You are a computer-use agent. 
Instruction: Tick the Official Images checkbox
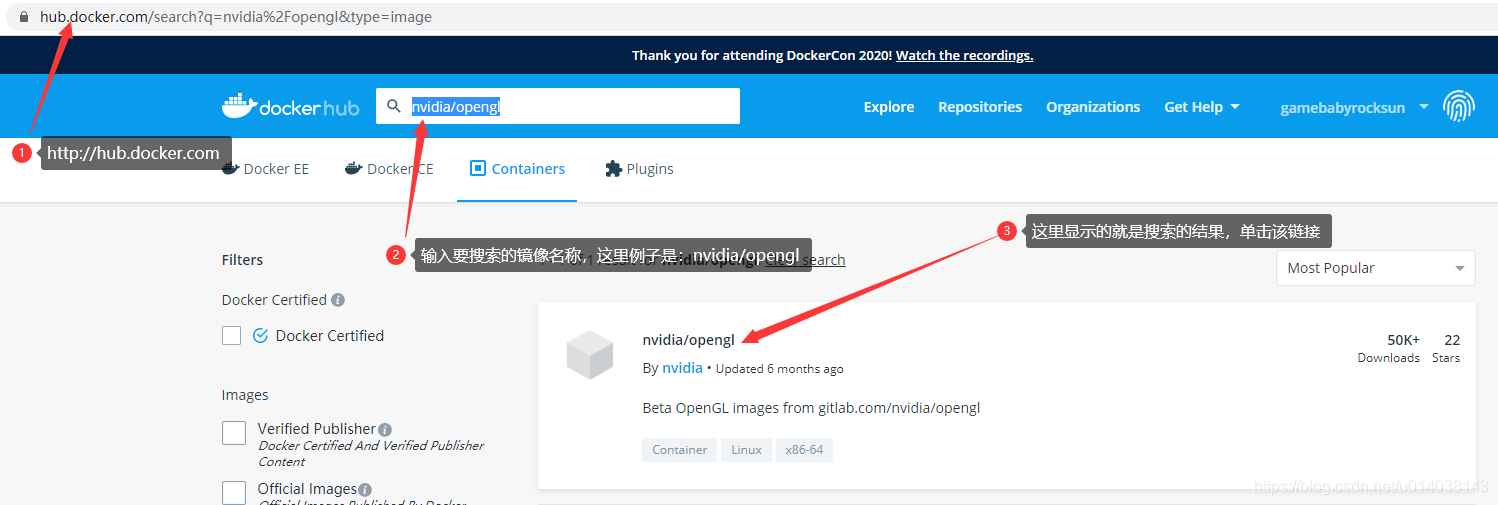click(234, 493)
